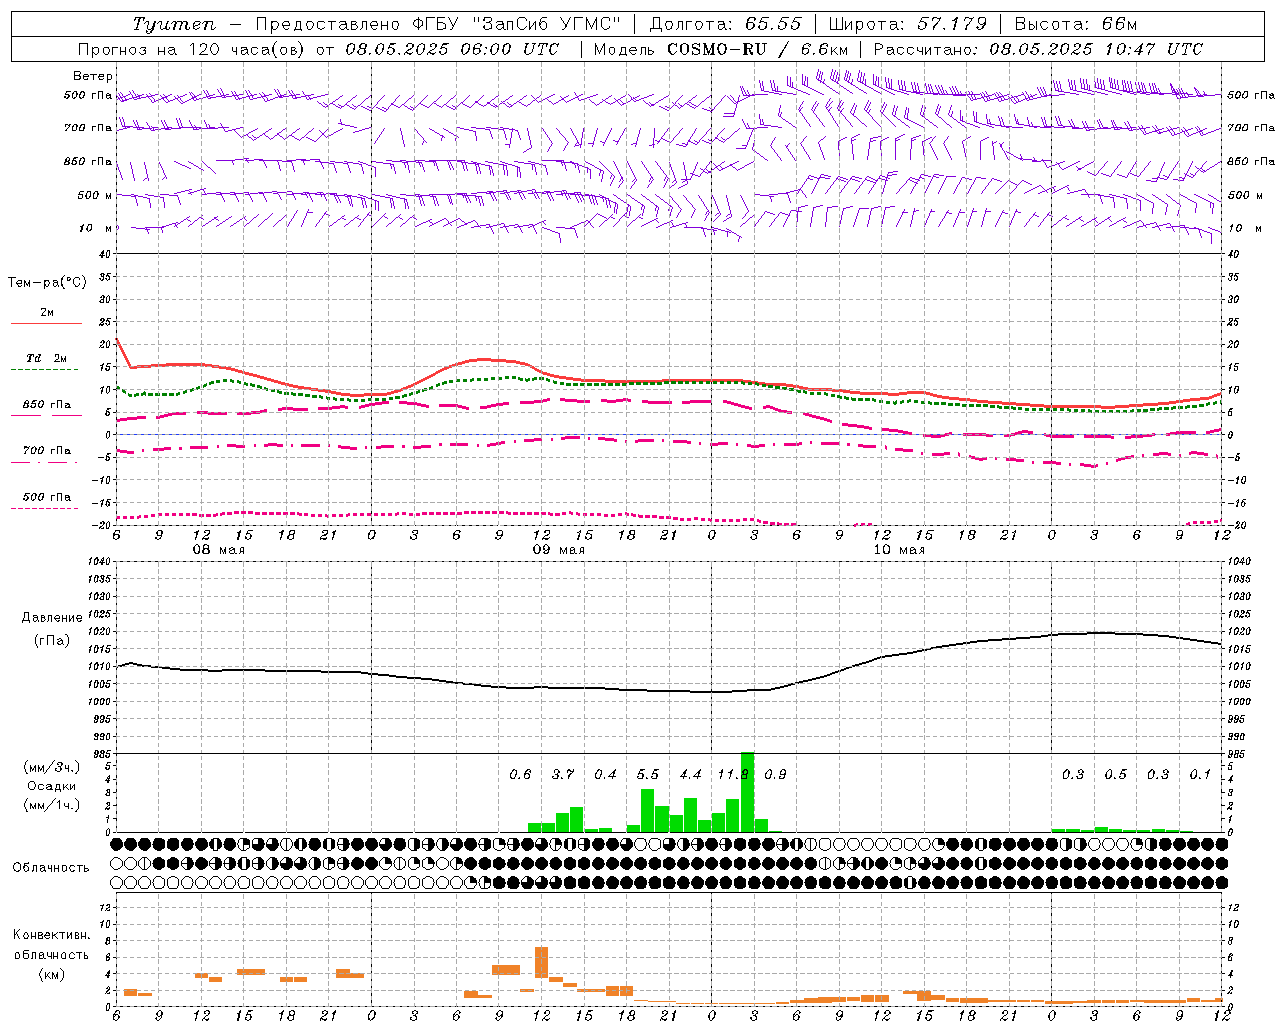The height and width of the screenshot is (1024, 1280).
Task: Click the Td 2м dewpoint legend entry
Action: click(x=46, y=358)
